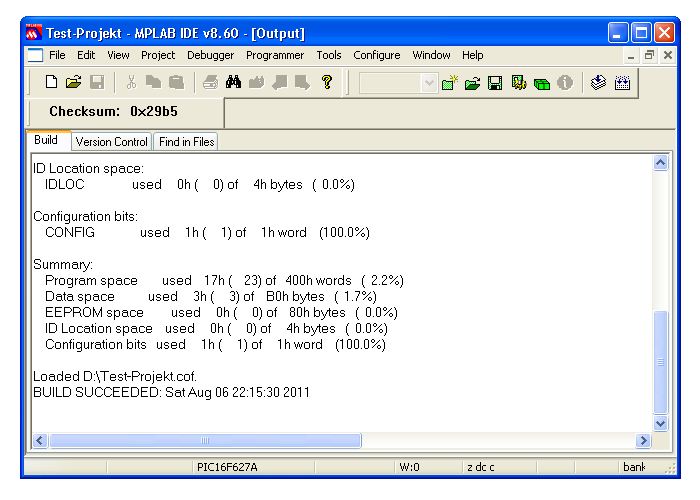Close the inner Output document window
The image size is (700, 500).
(x=668, y=55)
